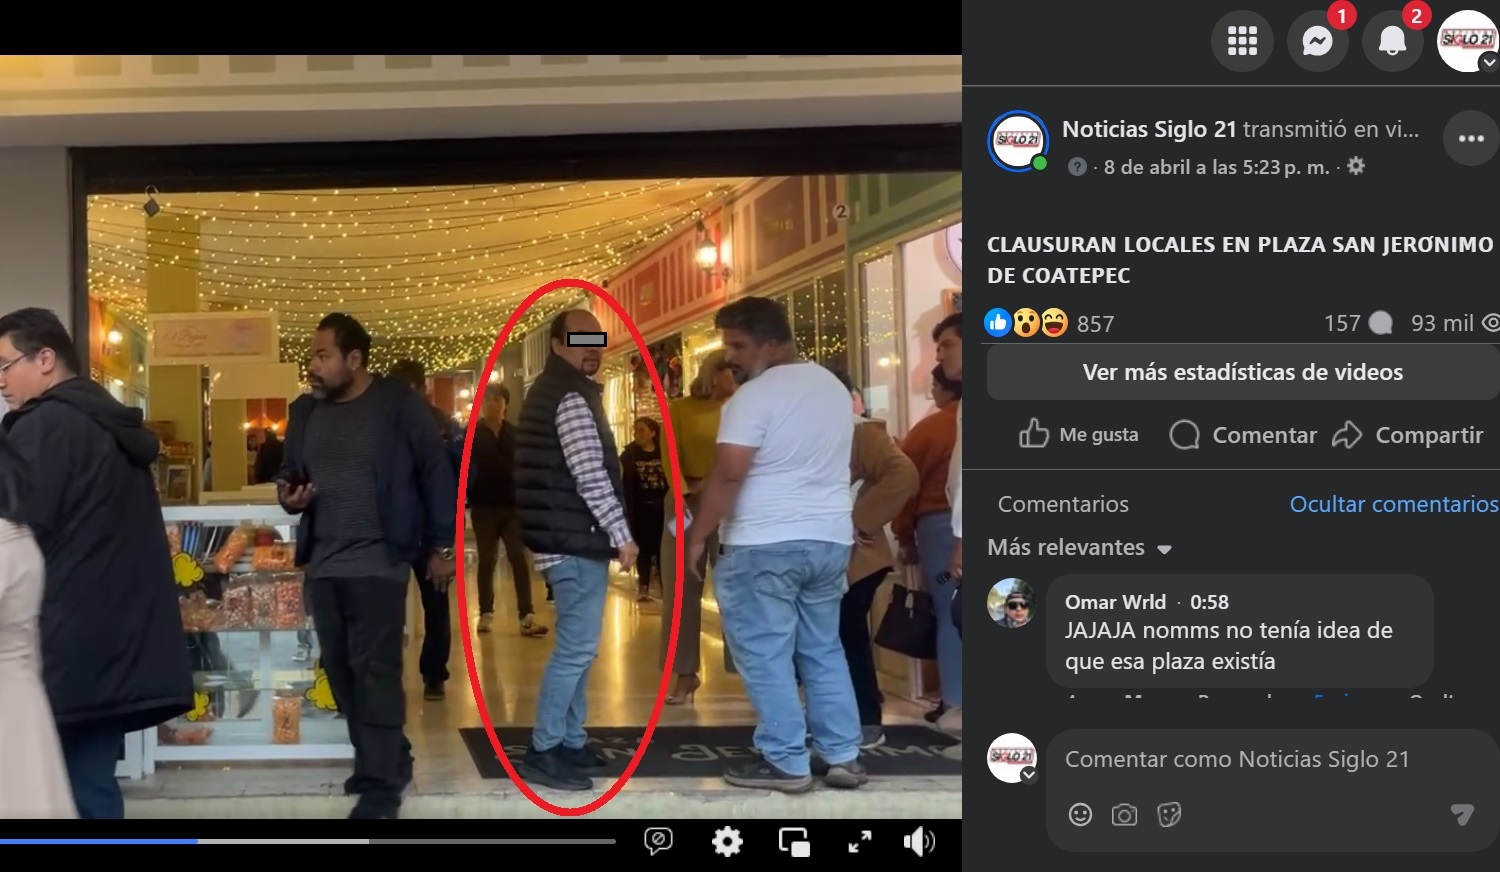Viewport: 1500px width, 872px height.
Task: Attach a photo to the comment
Action: click(1124, 815)
